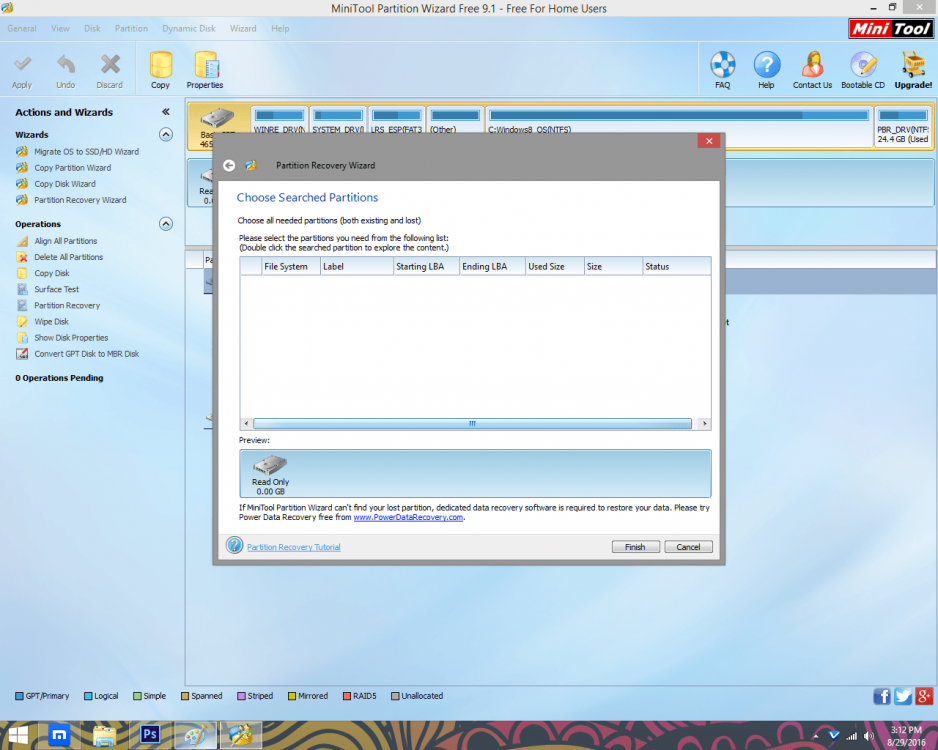Image resolution: width=938 pixels, height=750 pixels.
Task: Click the horizontal scrollbar thumb in list
Action: pyautogui.click(x=472, y=423)
